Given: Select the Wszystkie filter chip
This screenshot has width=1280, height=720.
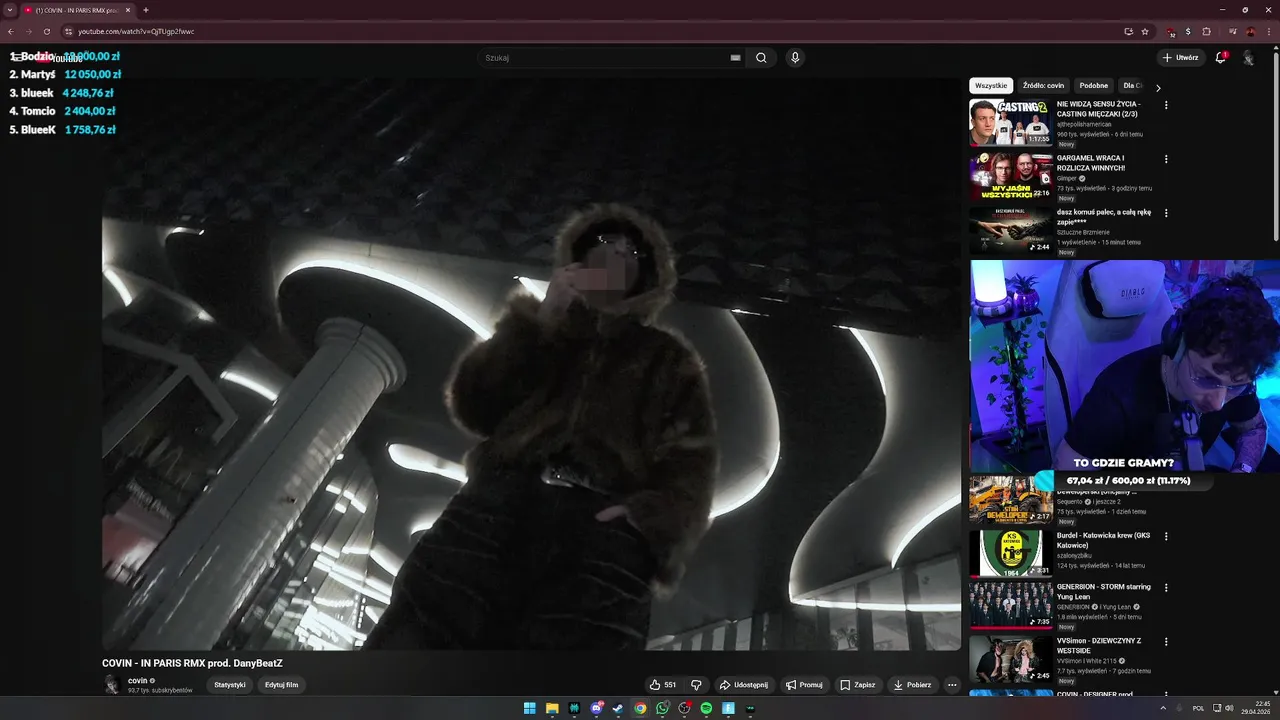Looking at the screenshot, I should click(x=991, y=86).
